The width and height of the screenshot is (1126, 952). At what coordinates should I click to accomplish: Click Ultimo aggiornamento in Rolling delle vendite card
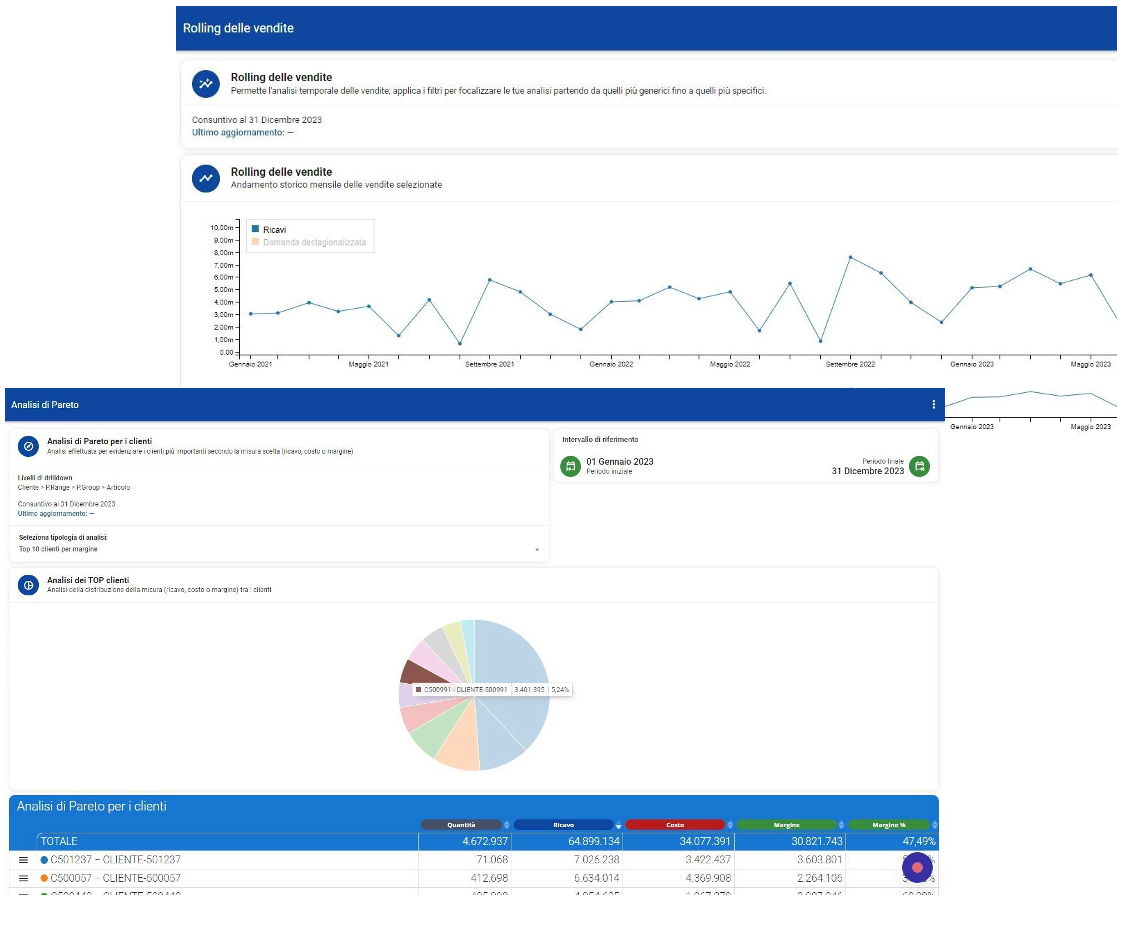(242, 133)
